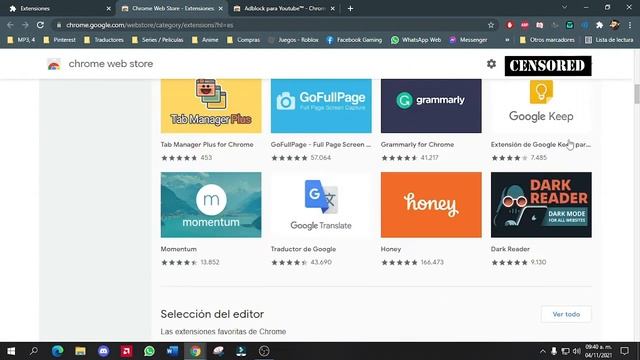Click 'Tab Manager Plus for Chrome' title
This screenshot has width=640, height=360.
tap(207, 144)
